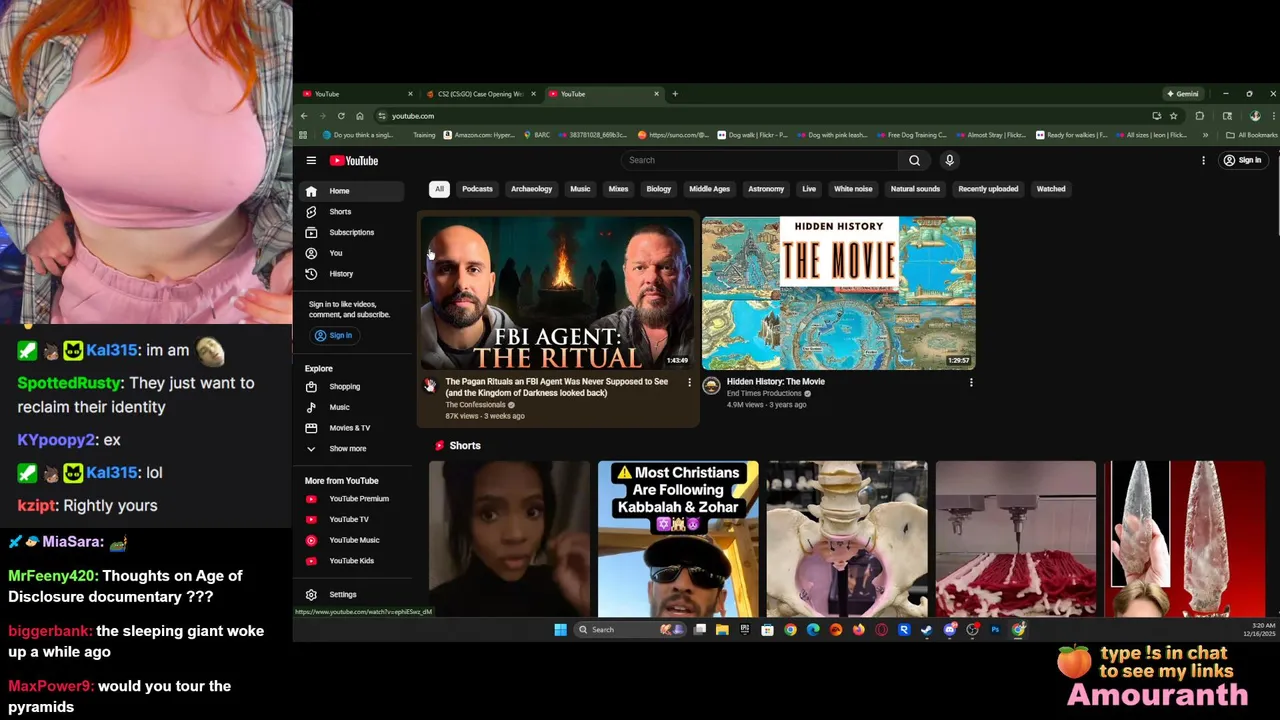
Task: Select the Recently uploaded filter chip
Action: (x=988, y=189)
